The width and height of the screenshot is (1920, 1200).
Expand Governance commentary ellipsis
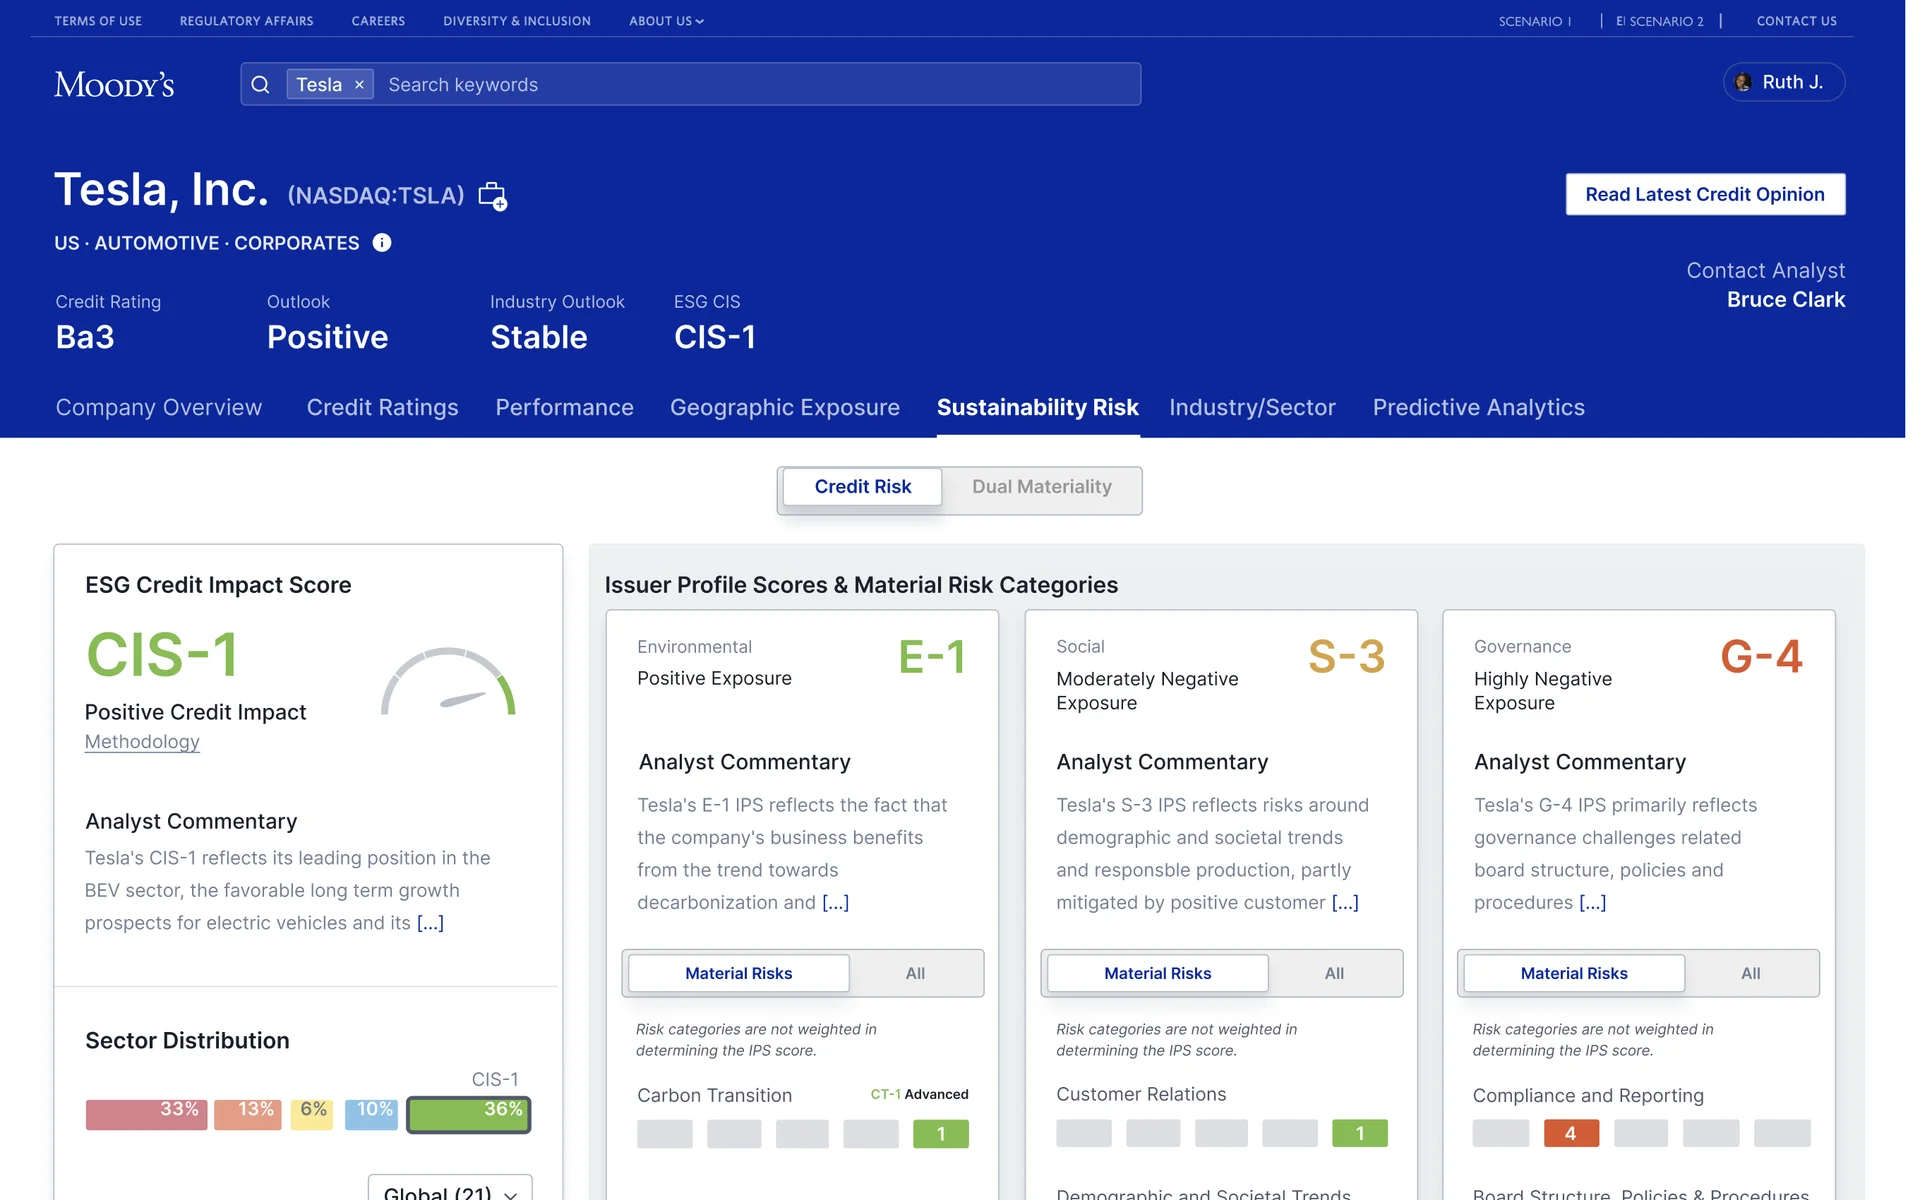point(1592,903)
